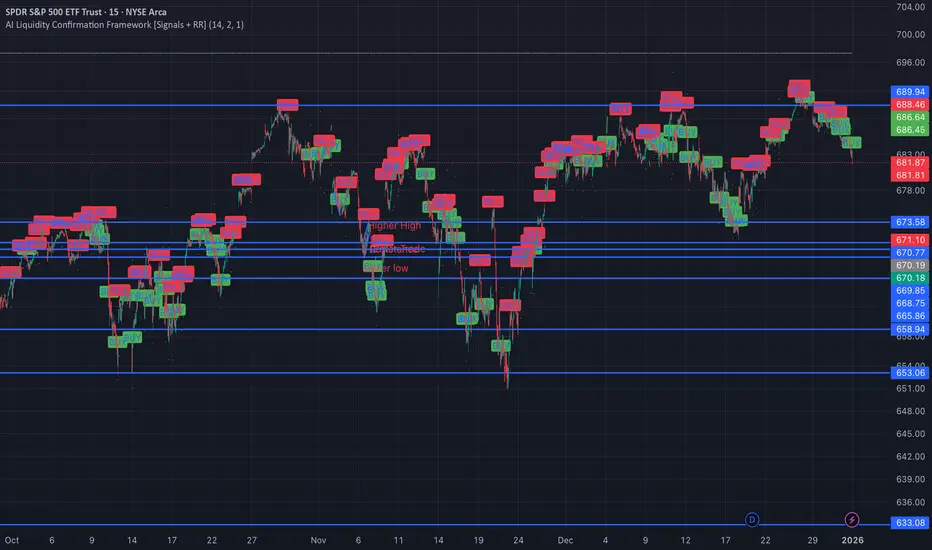Click the Dec label on time axis
932x550 pixels.
coord(565,540)
